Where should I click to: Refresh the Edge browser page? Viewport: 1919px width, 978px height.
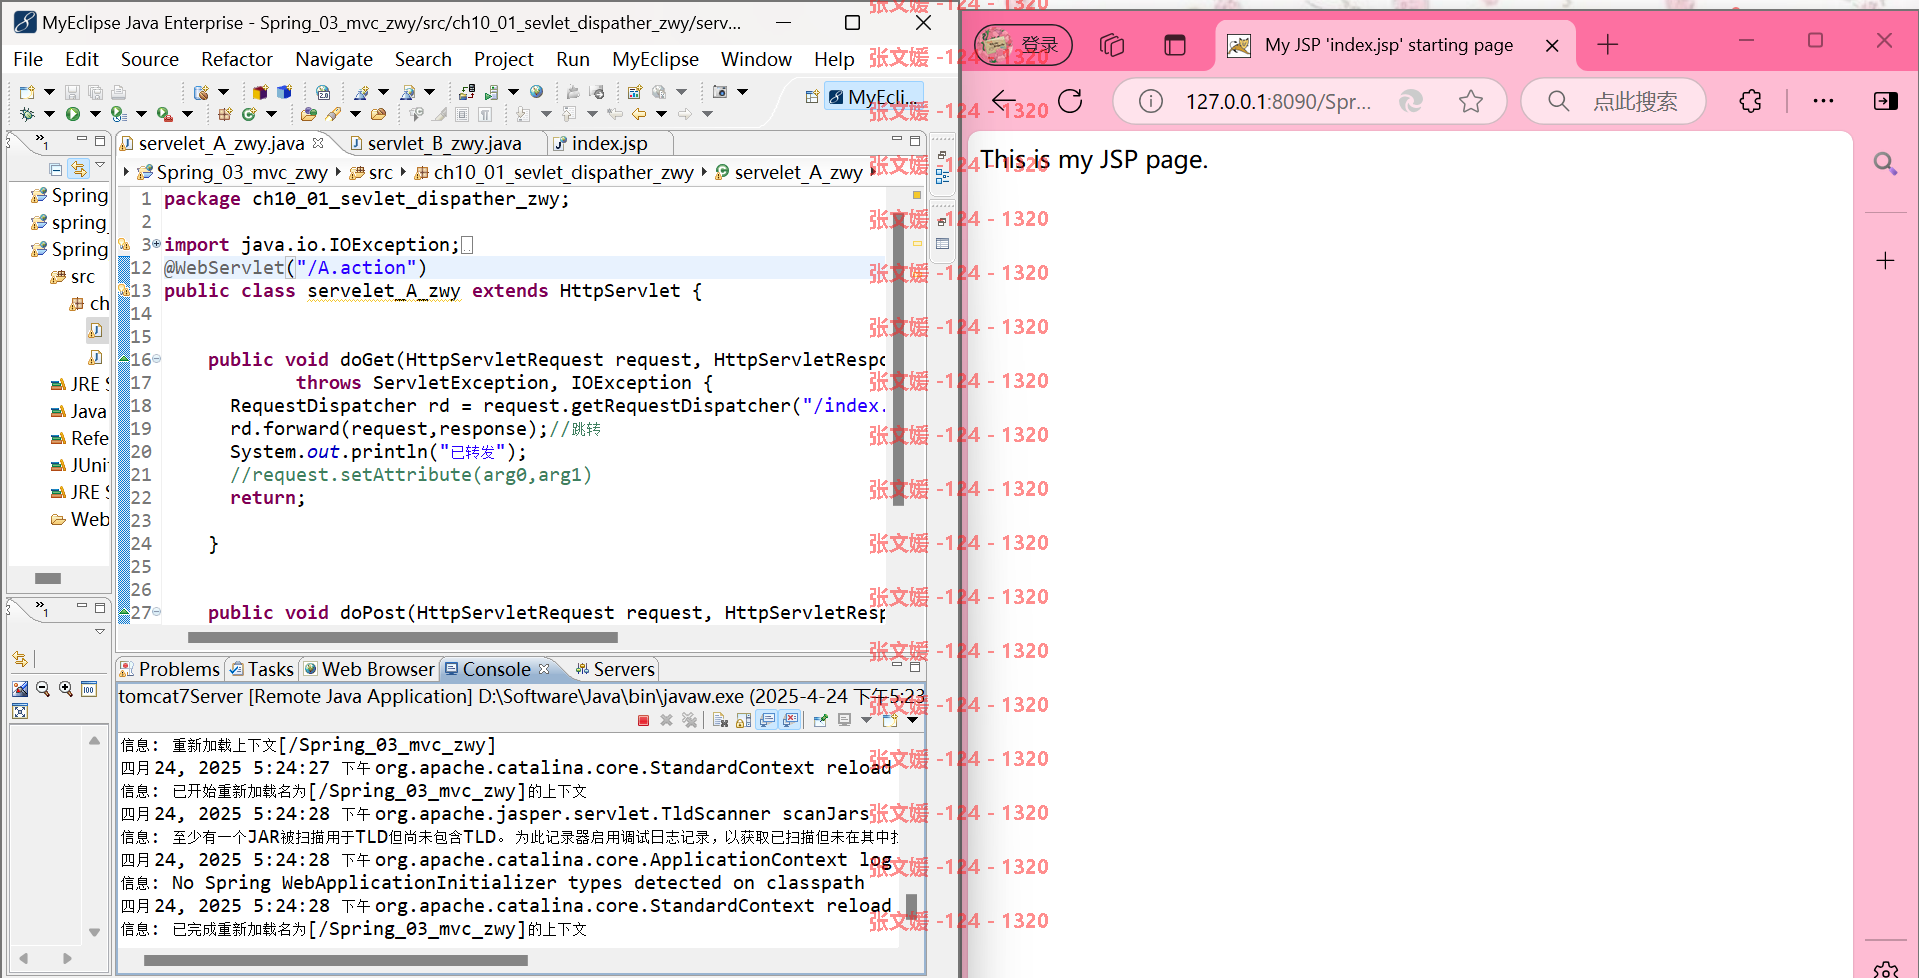1070,101
